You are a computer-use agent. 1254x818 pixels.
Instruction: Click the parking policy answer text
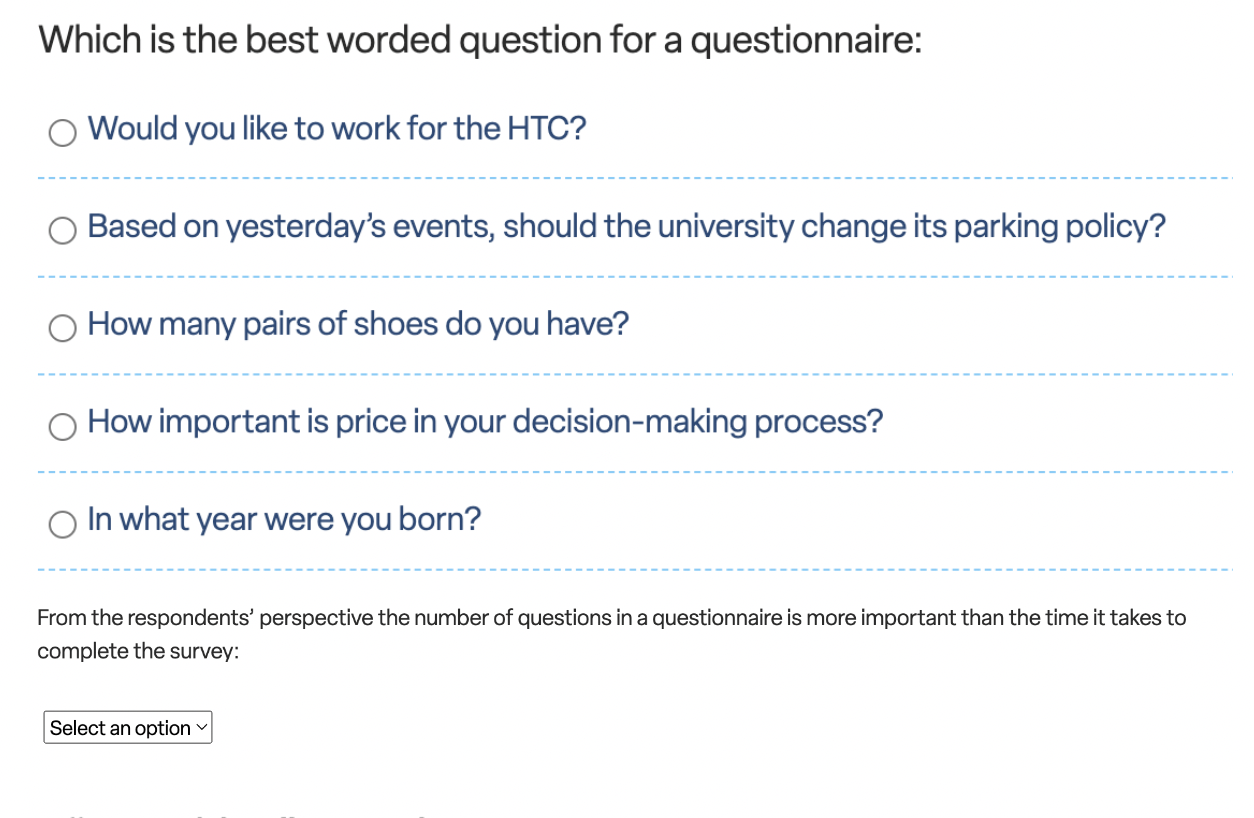[x=626, y=226]
